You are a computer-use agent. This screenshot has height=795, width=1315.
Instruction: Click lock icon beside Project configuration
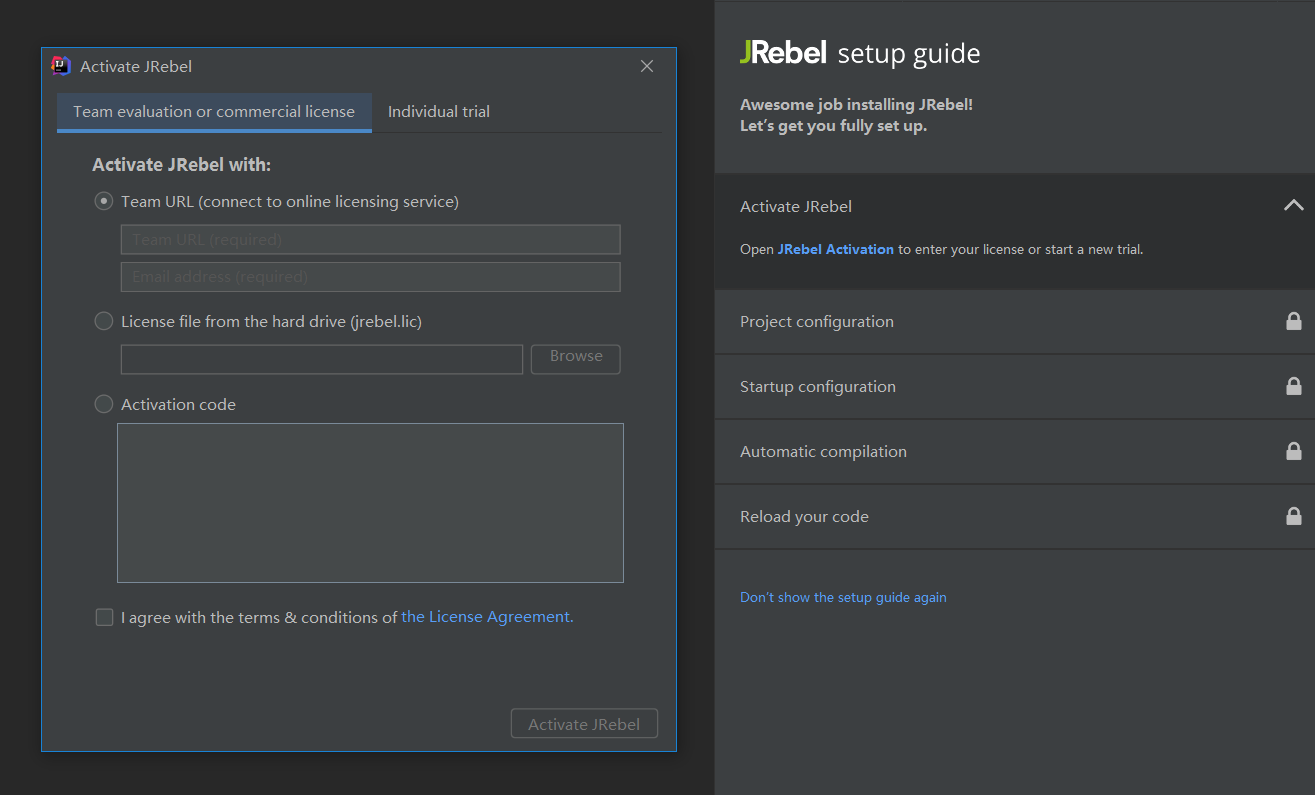[1293, 321]
